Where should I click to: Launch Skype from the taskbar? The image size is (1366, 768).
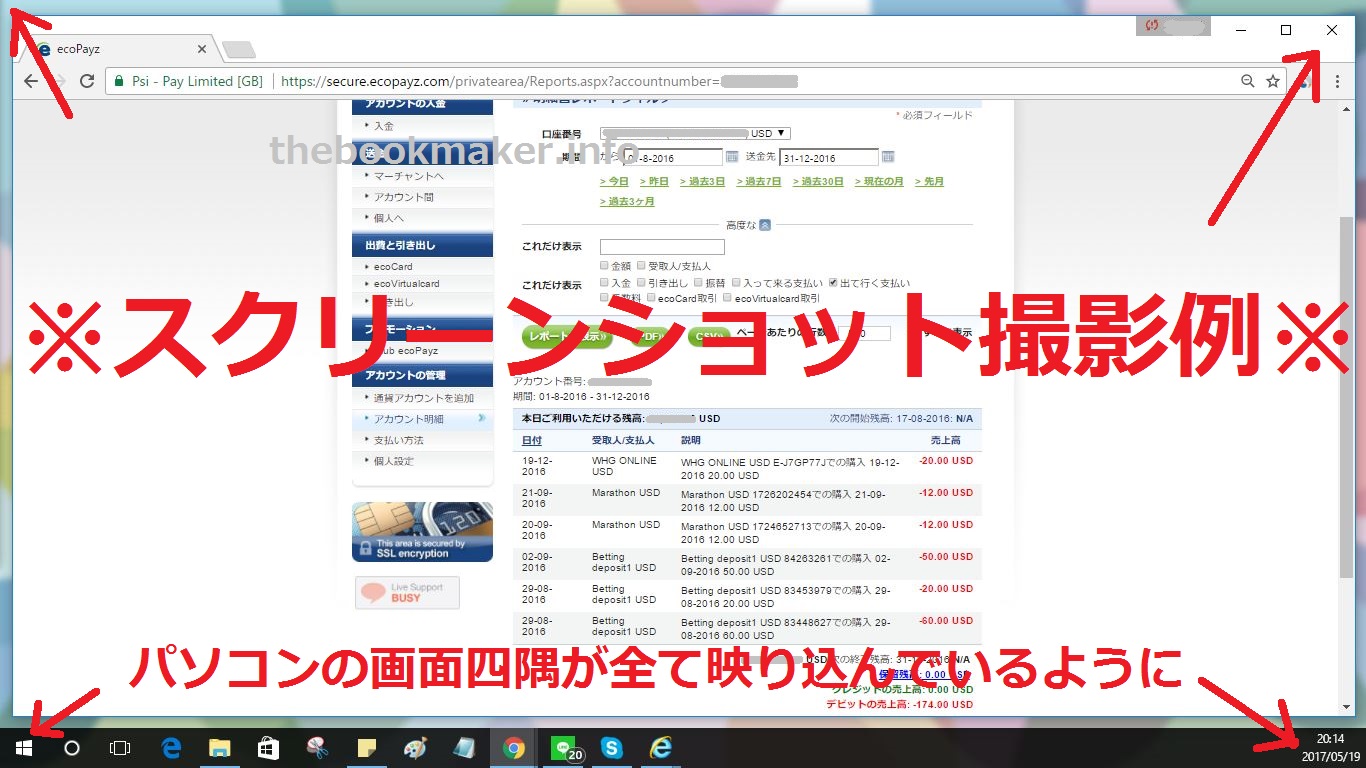pos(612,748)
